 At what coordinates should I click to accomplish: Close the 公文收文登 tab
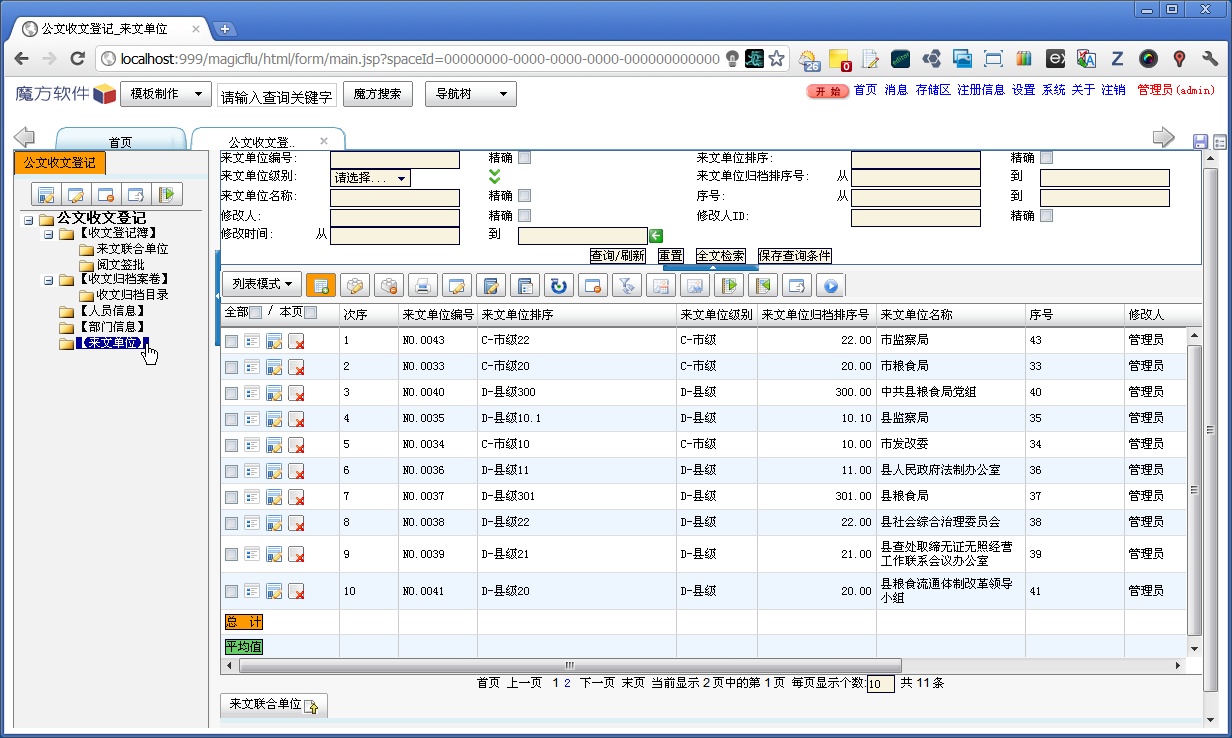tap(323, 141)
